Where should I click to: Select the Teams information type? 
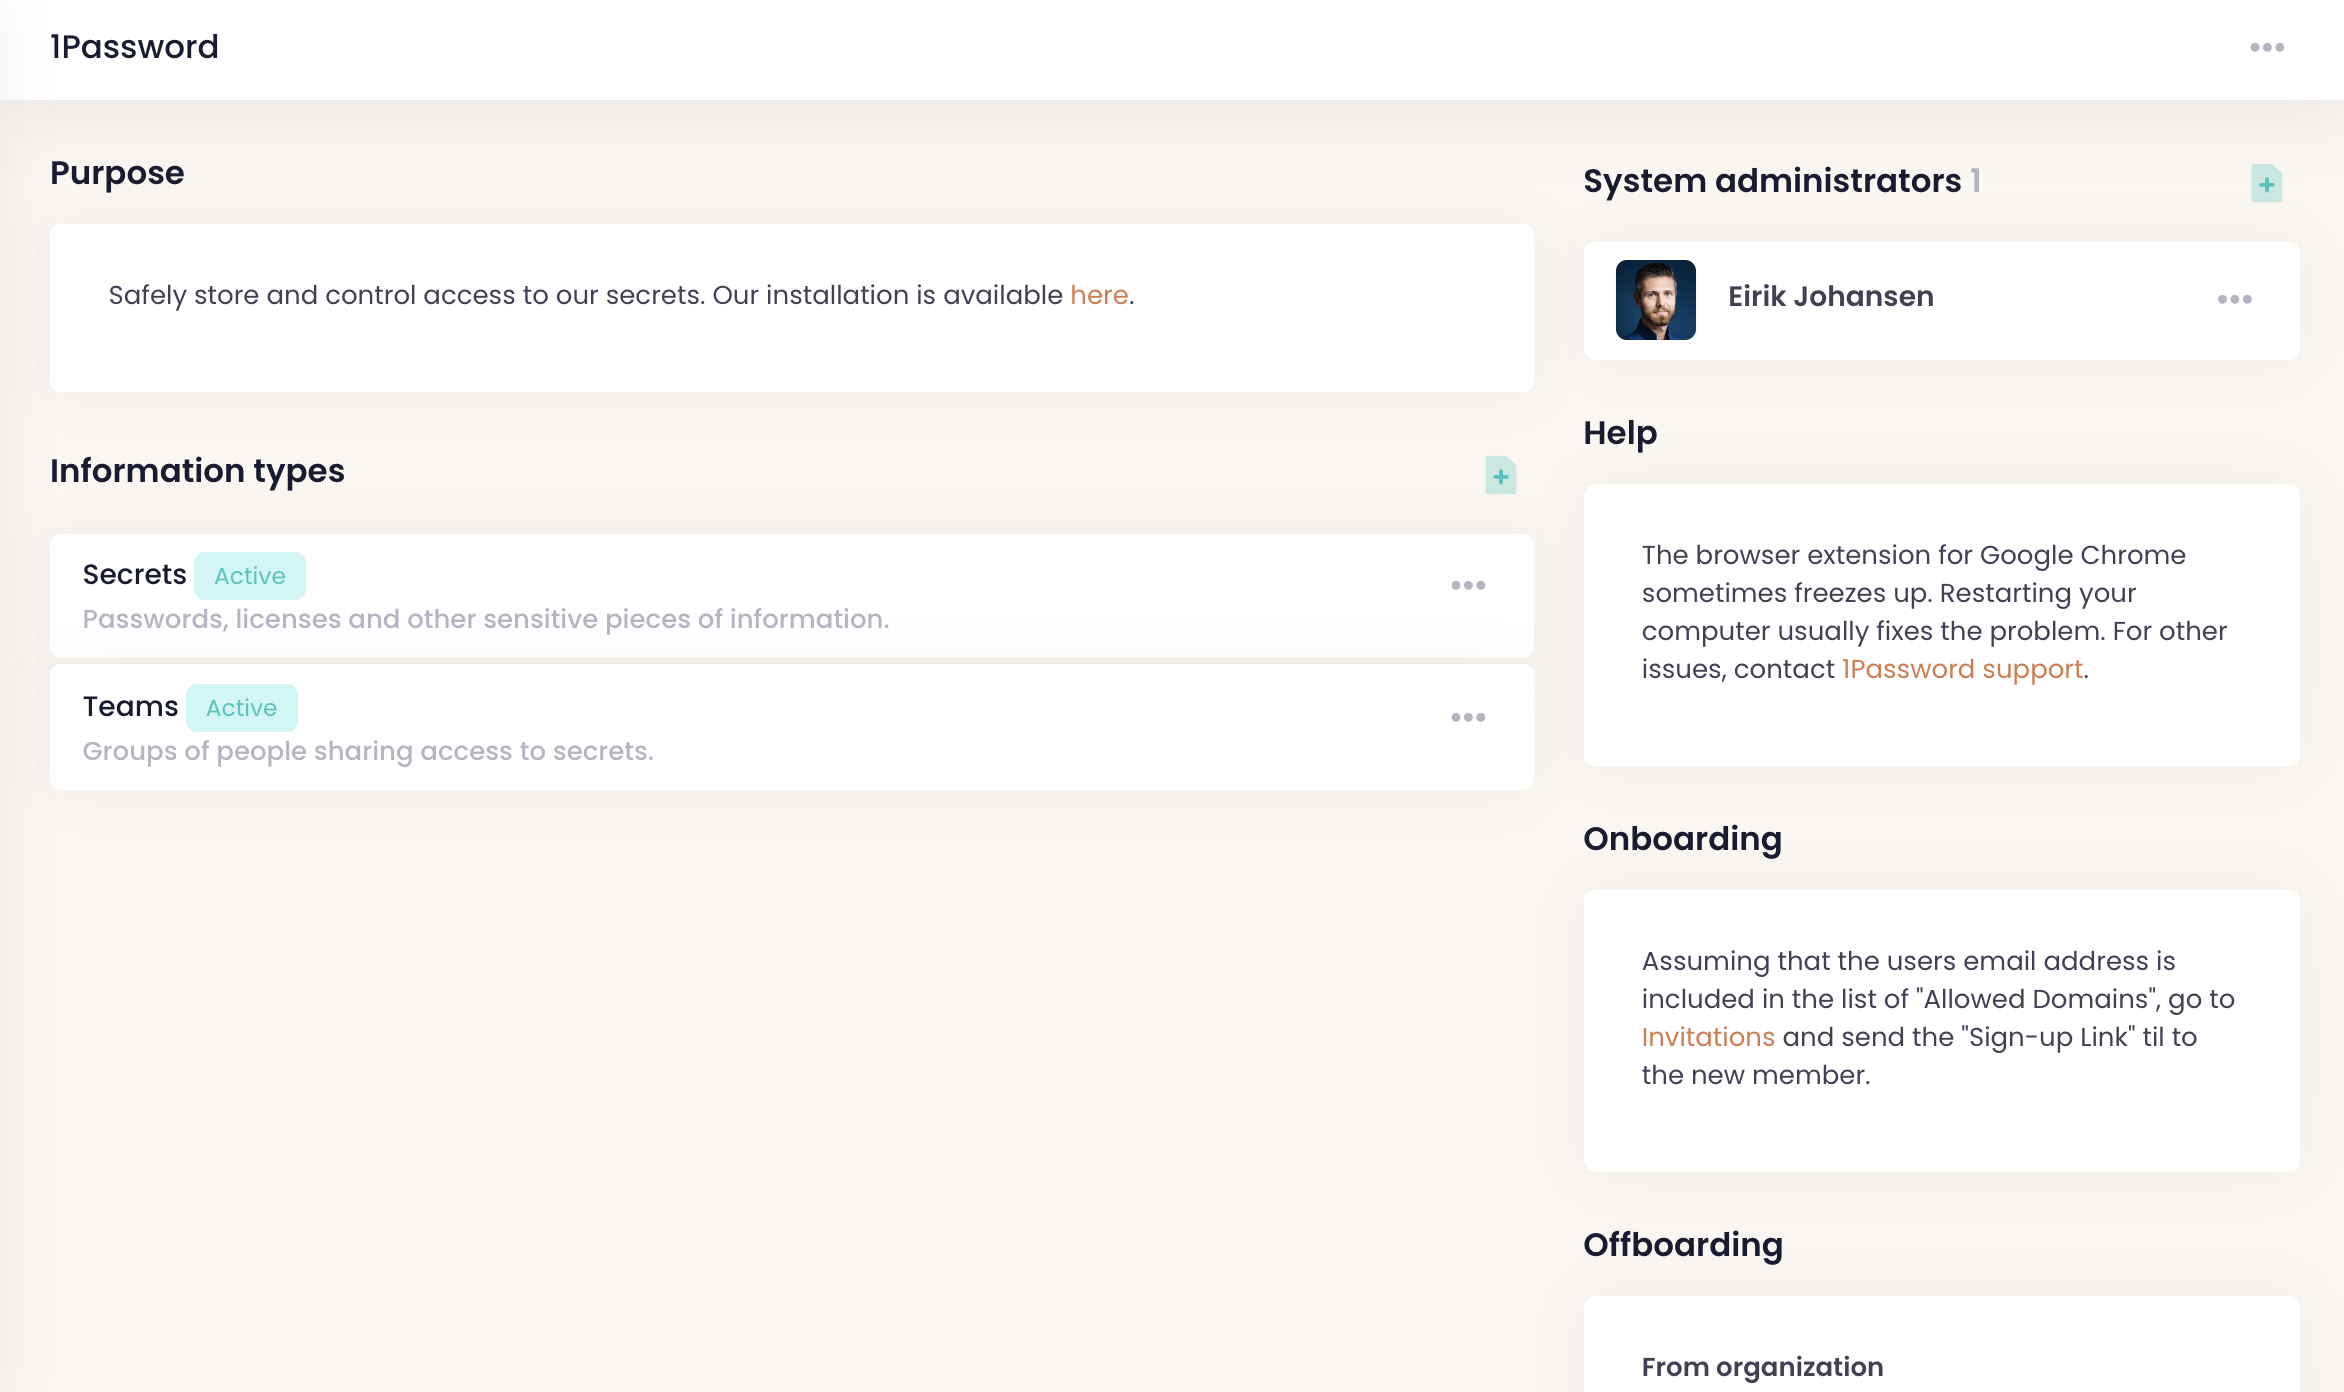(x=130, y=707)
